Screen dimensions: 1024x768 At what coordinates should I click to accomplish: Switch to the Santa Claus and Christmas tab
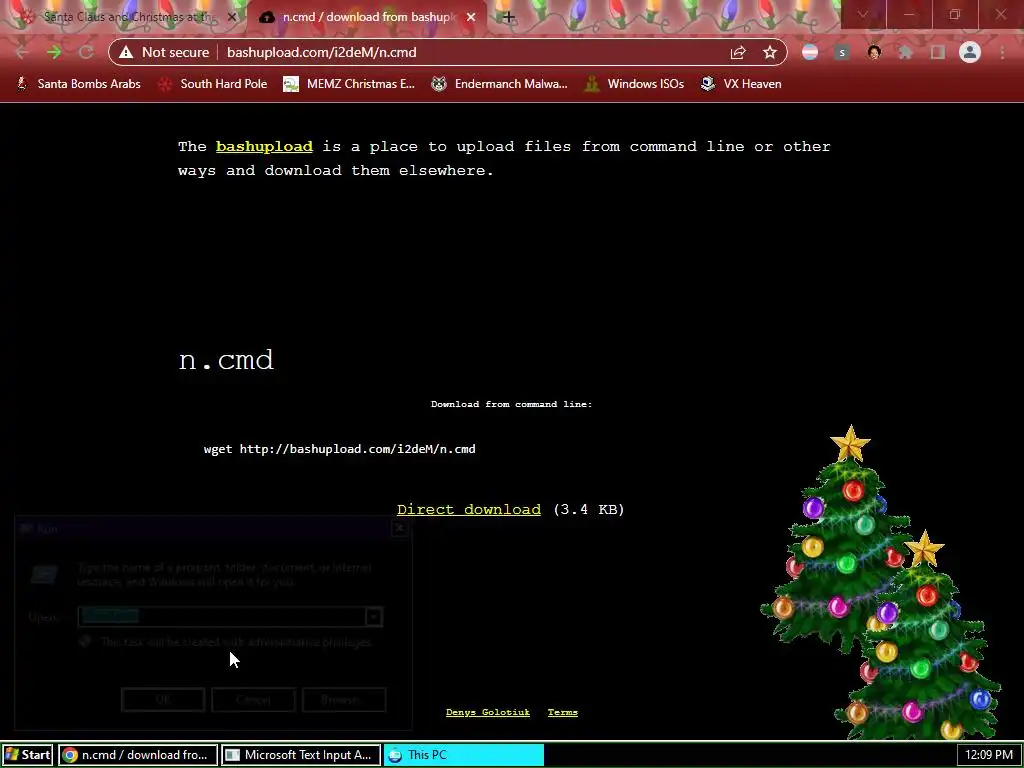coord(125,17)
